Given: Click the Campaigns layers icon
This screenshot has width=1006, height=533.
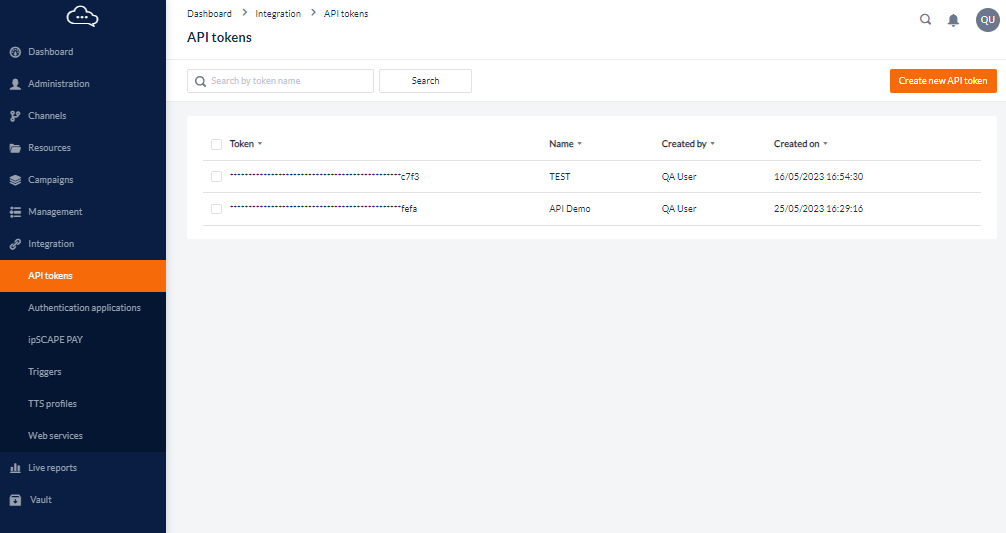Looking at the screenshot, I should coord(15,180).
